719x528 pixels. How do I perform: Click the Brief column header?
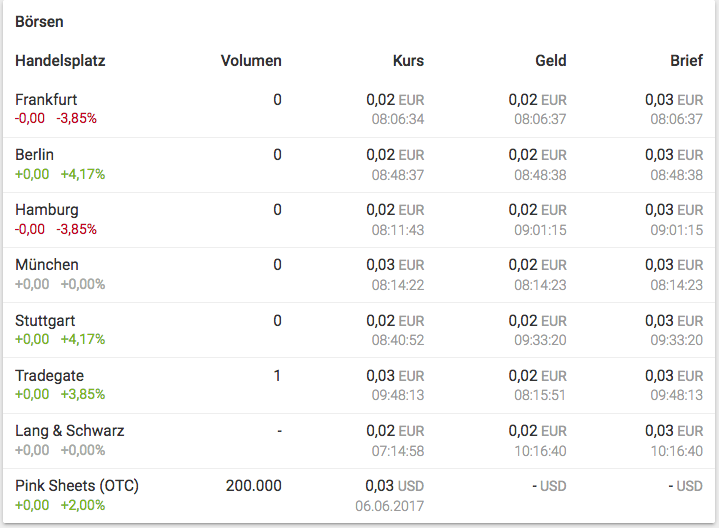(x=686, y=61)
